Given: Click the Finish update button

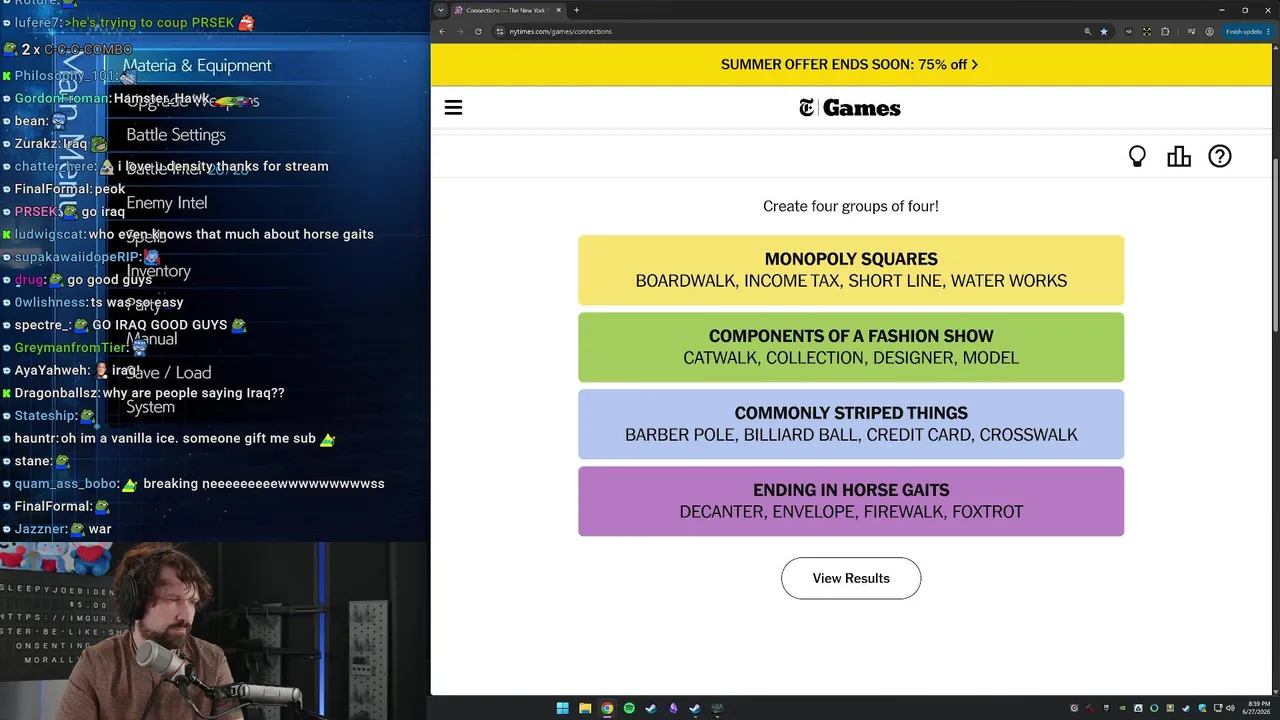Looking at the screenshot, I should (1247, 31).
